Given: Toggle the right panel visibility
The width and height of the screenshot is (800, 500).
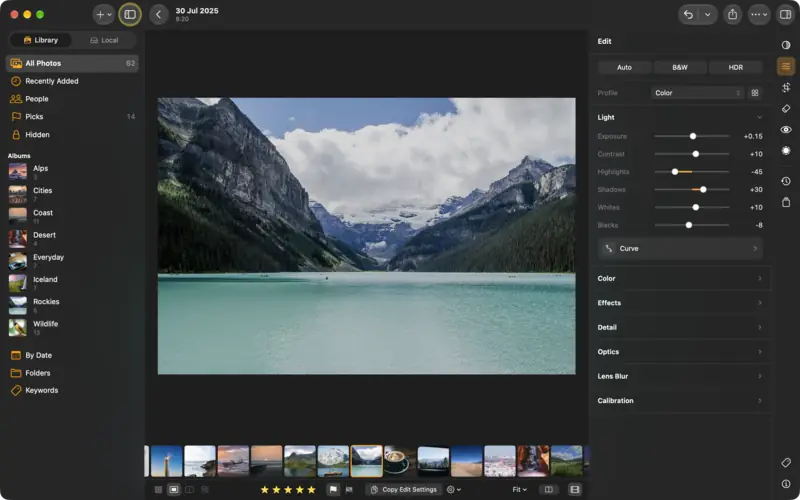Looking at the screenshot, I should point(785,14).
